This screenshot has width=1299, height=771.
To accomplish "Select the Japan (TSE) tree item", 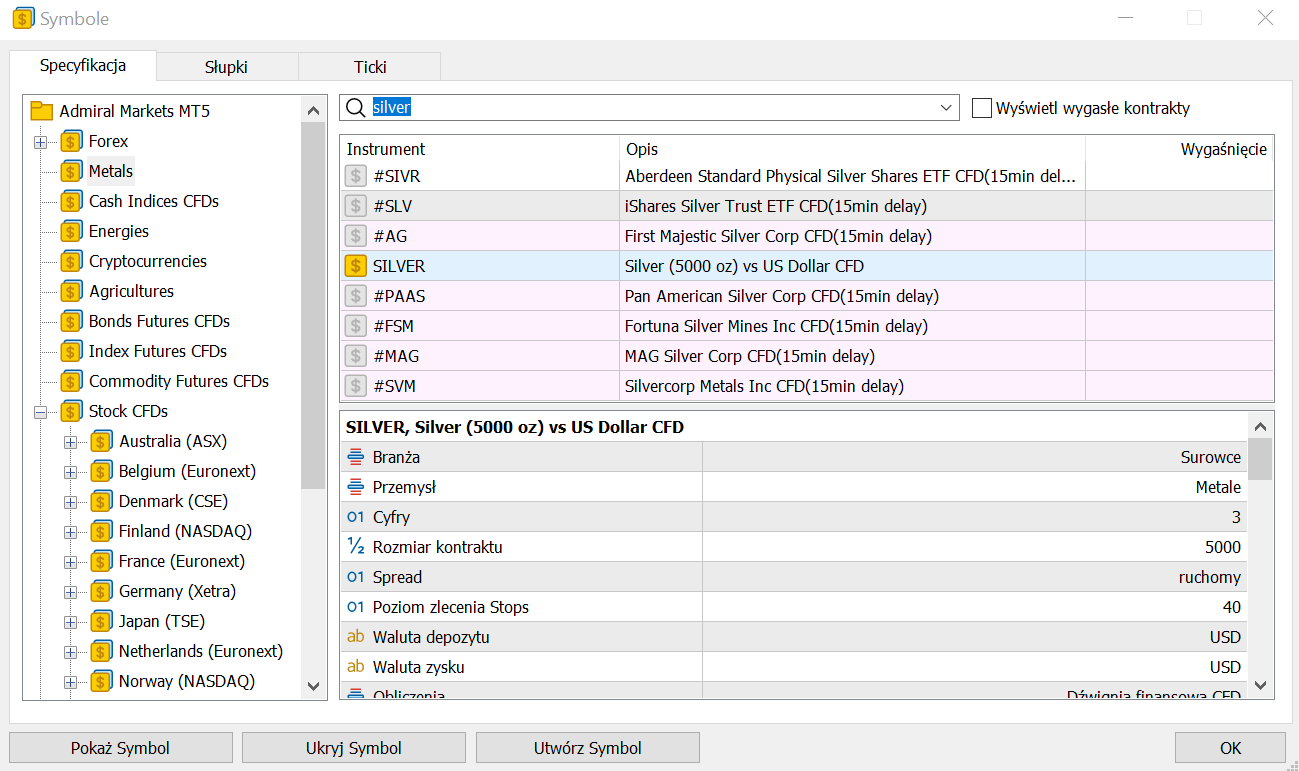I will (162, 621).
